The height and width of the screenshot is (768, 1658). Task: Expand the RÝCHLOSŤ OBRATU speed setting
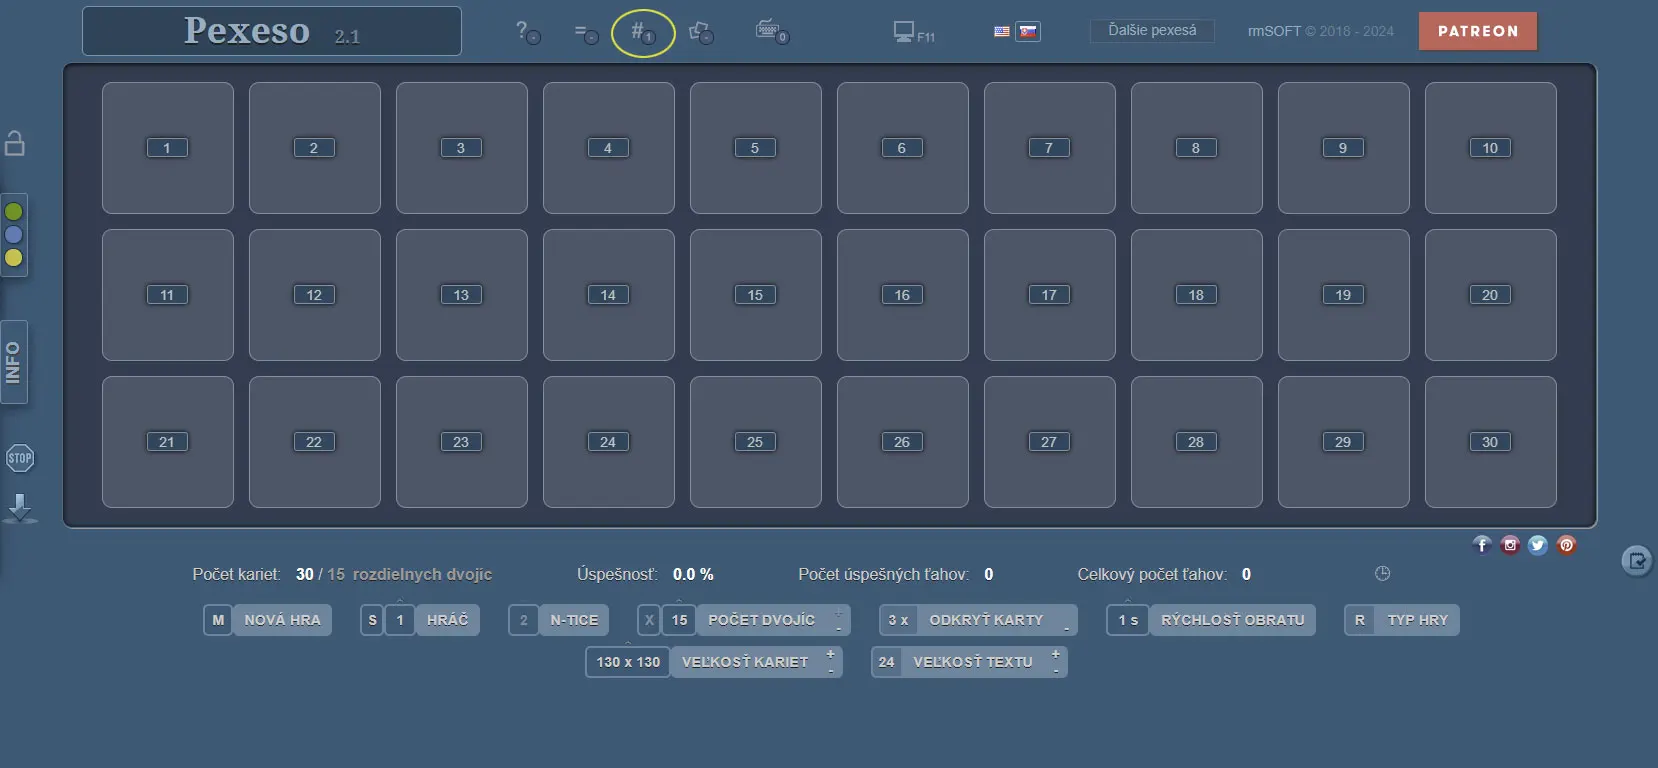pyautogui.click(x=1232, y=620)
